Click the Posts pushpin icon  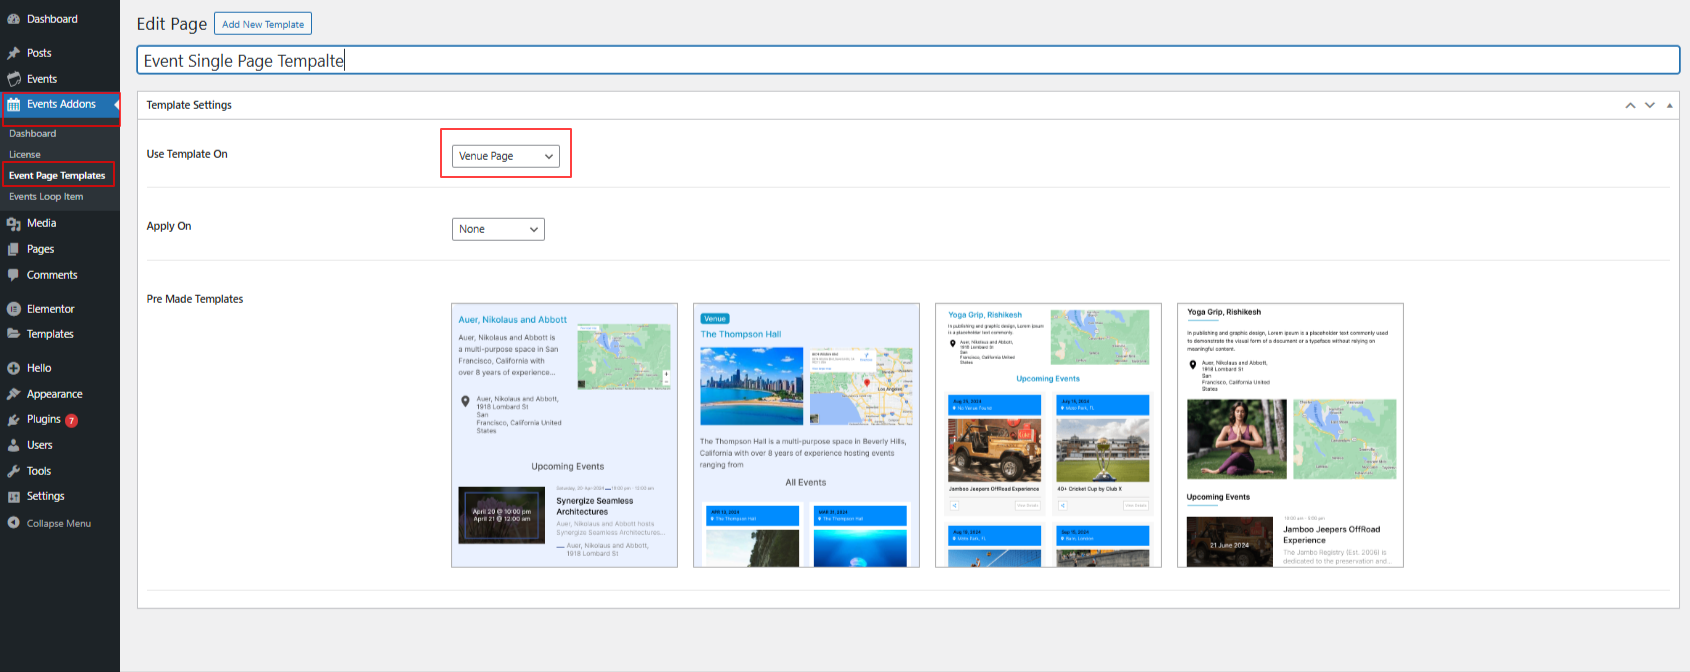(13, 53)
